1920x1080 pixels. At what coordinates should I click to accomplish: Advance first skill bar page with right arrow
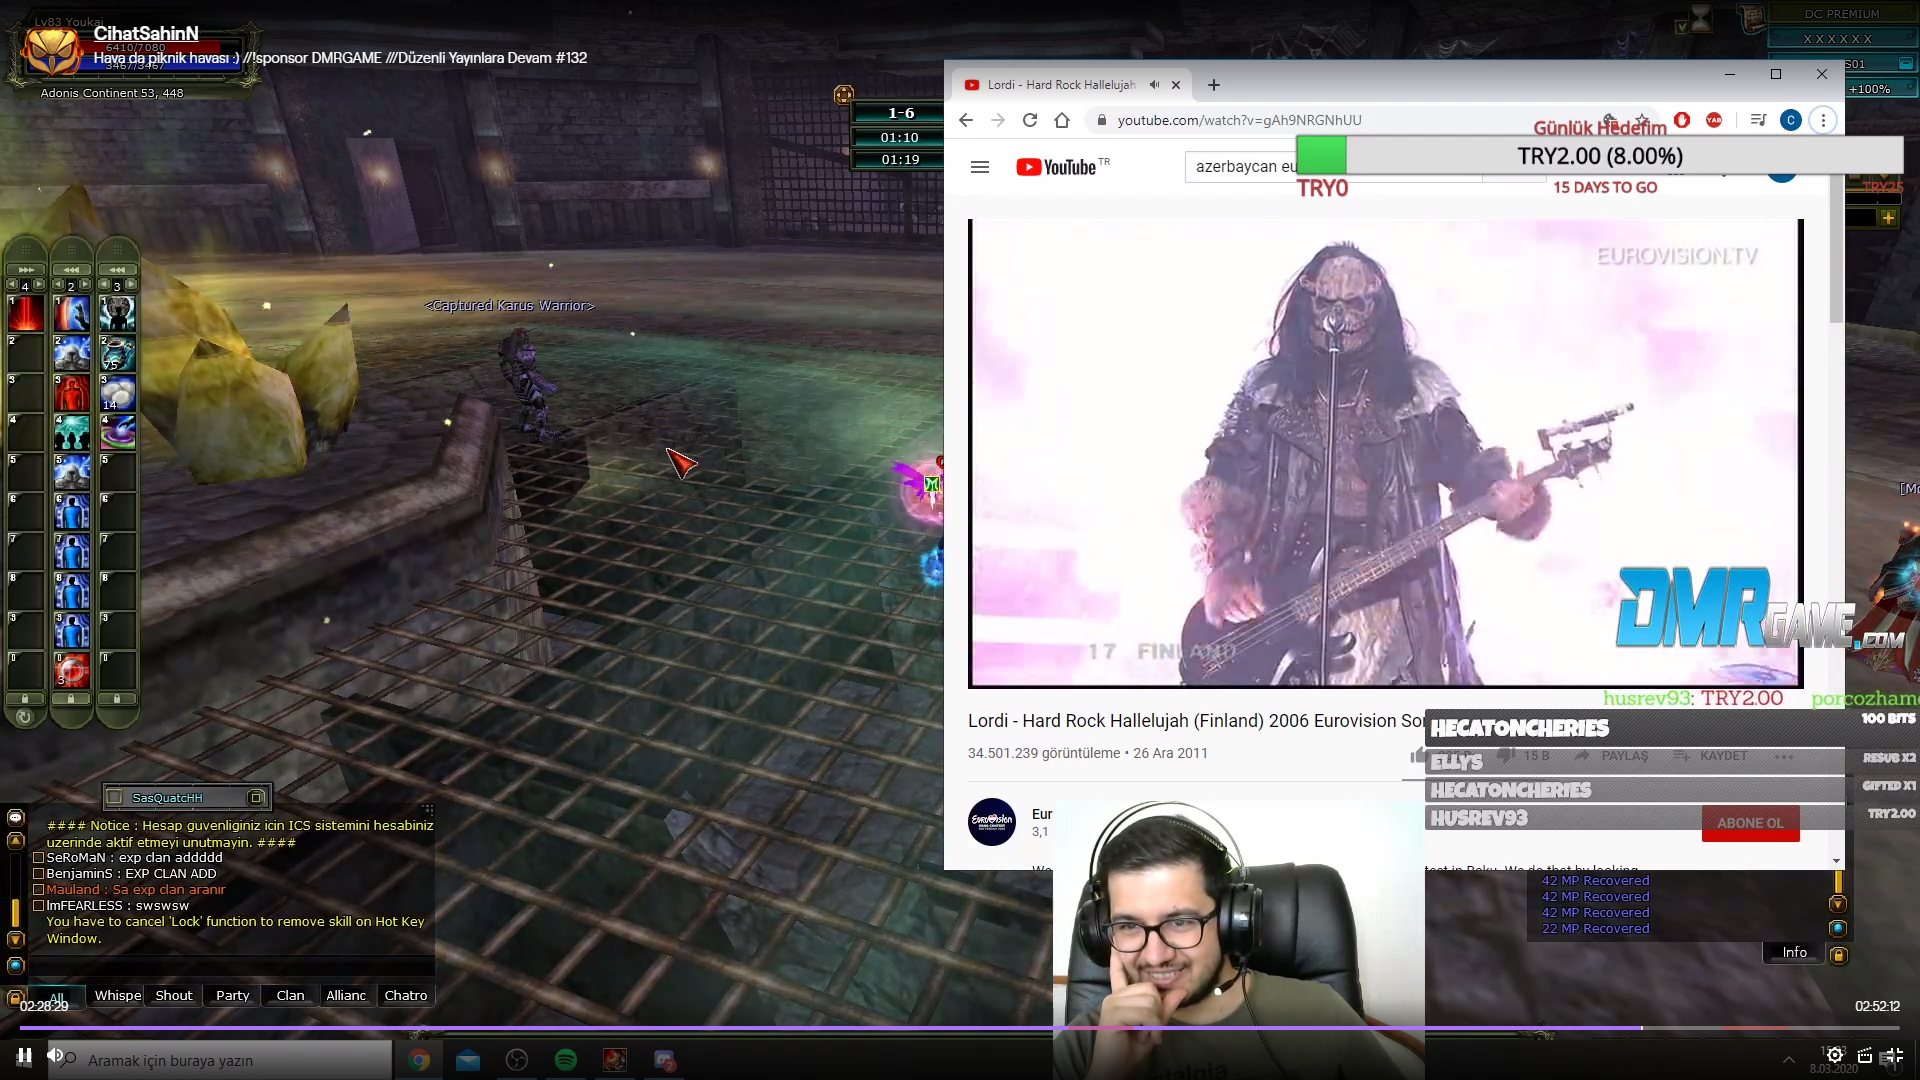[40, 285]
